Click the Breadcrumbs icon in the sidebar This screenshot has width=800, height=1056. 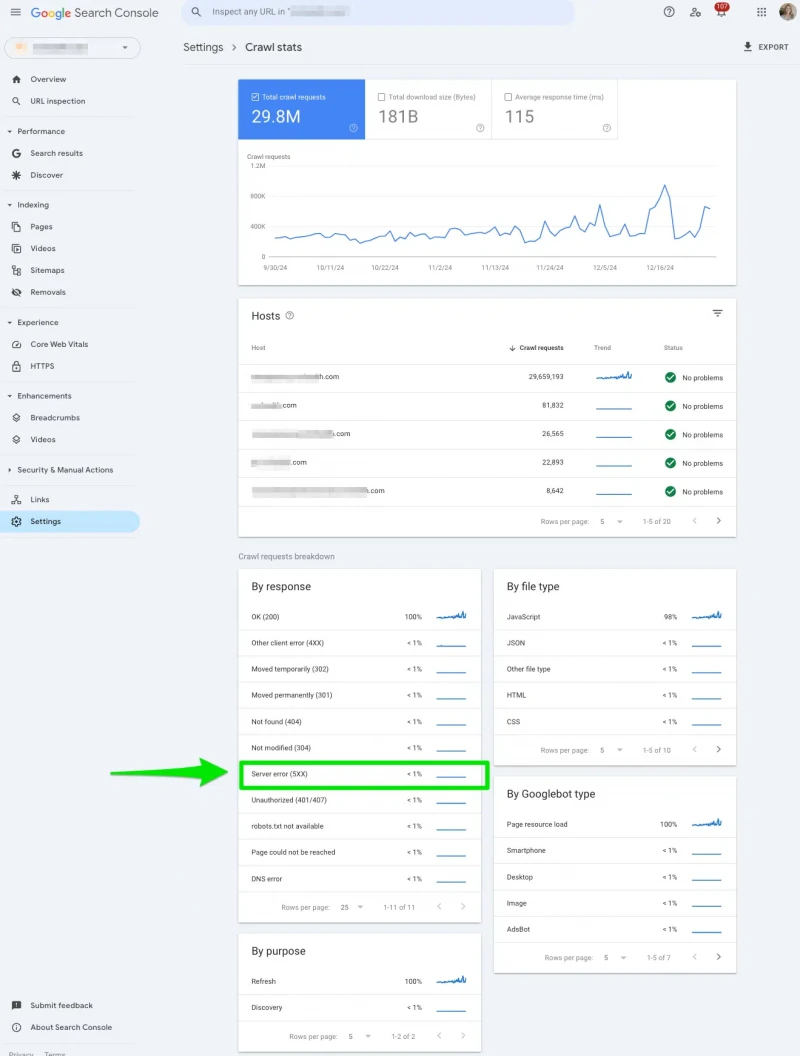click(x=16, y=418)
